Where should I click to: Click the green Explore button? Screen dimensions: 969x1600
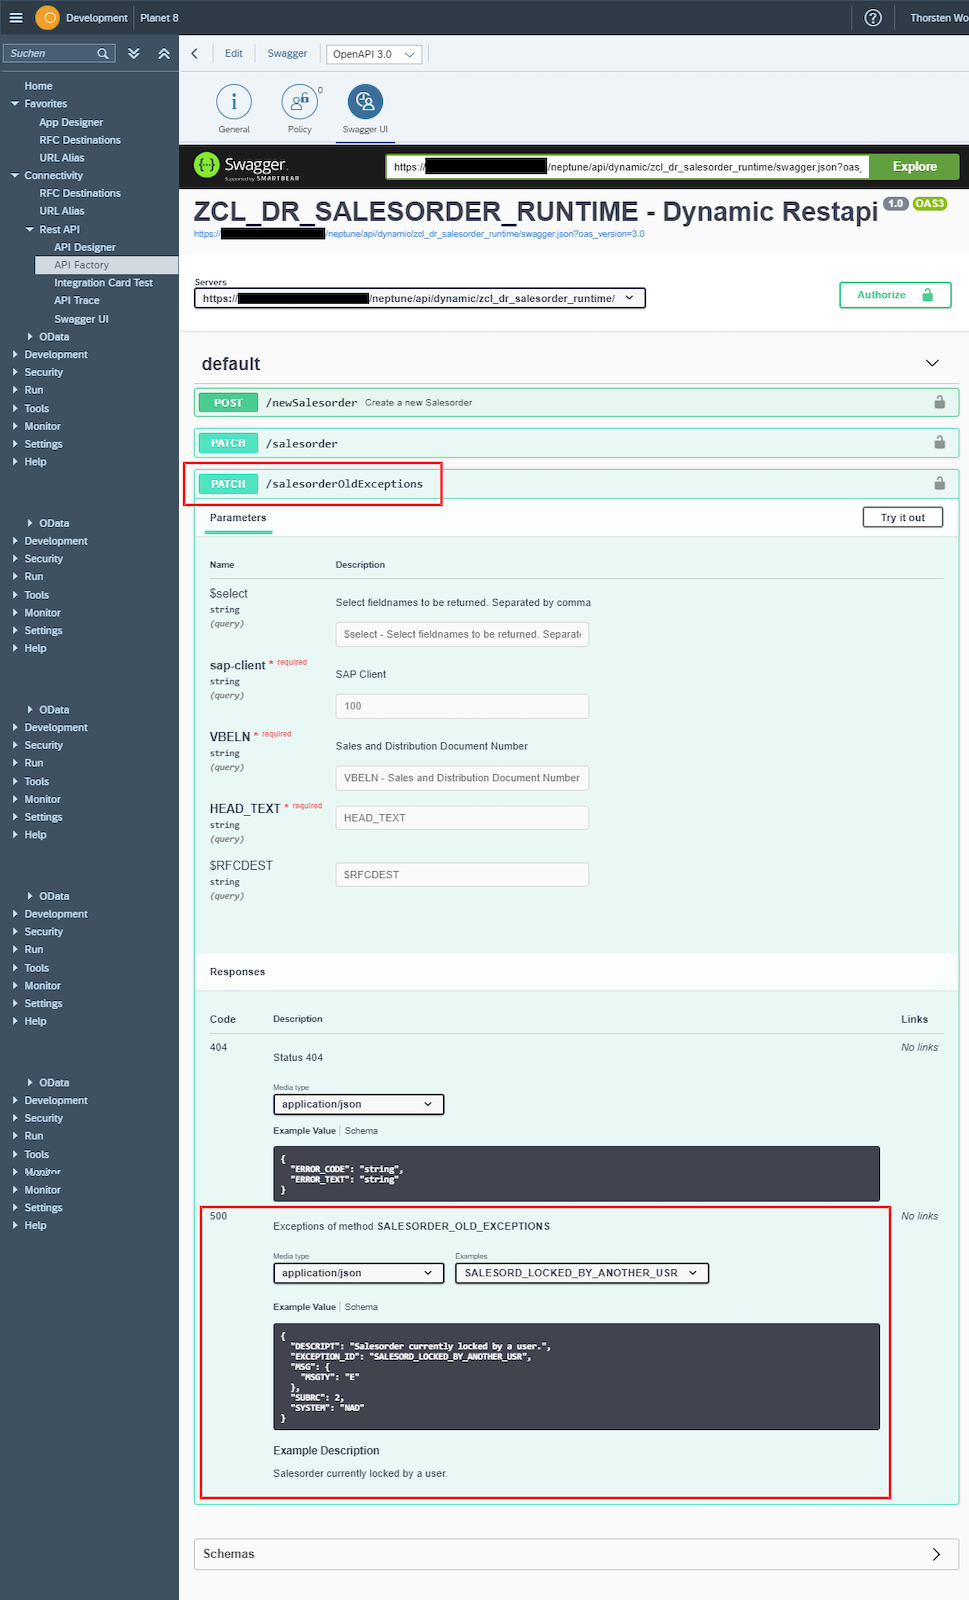pyautogui.click(x=914, y=167)
